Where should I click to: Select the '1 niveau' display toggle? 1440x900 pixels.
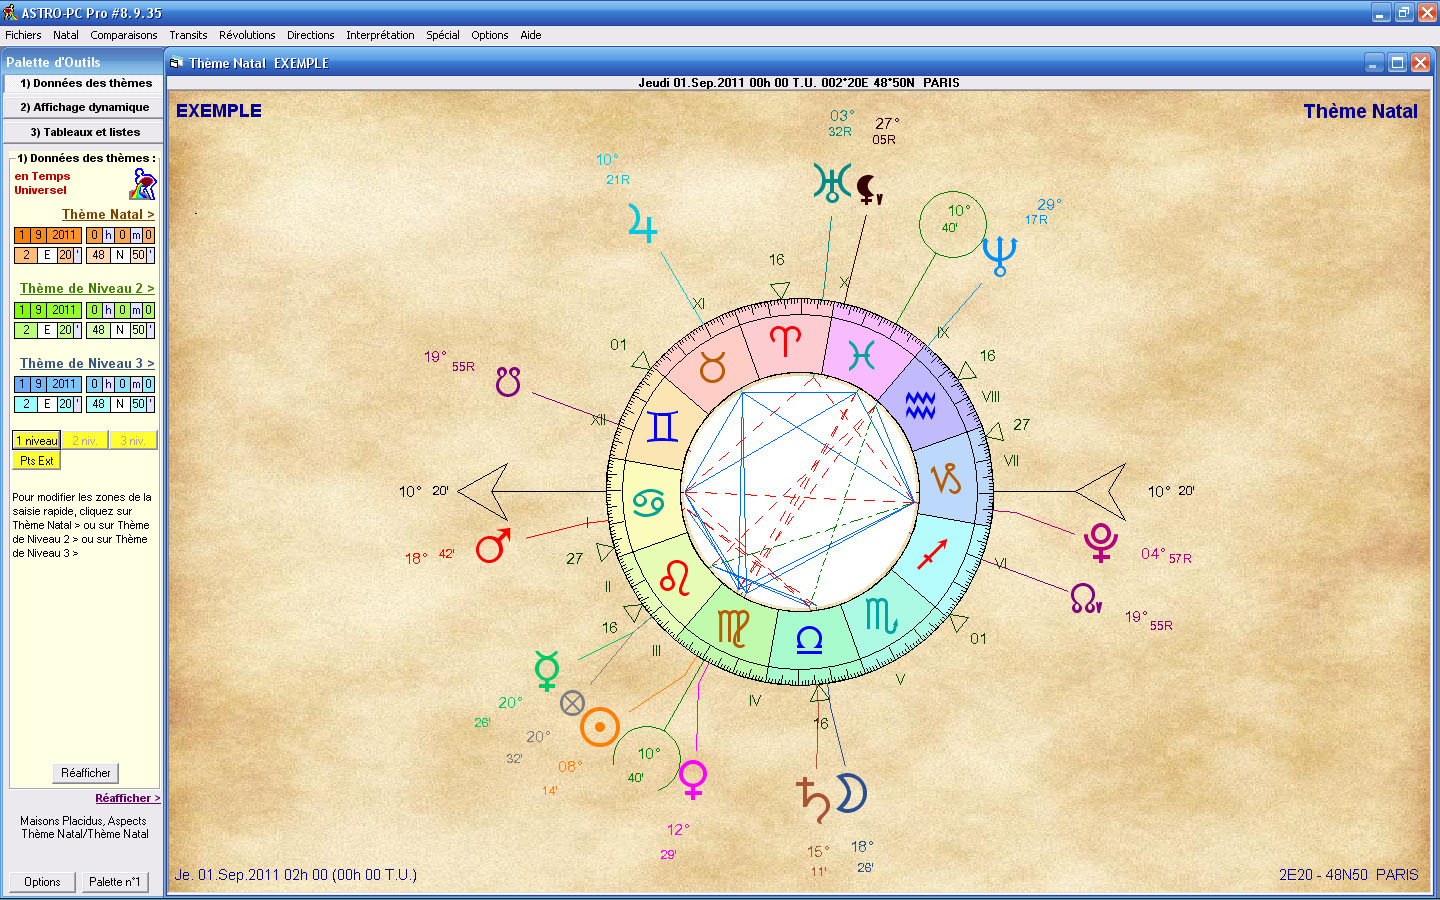click(x=37, y=441)
